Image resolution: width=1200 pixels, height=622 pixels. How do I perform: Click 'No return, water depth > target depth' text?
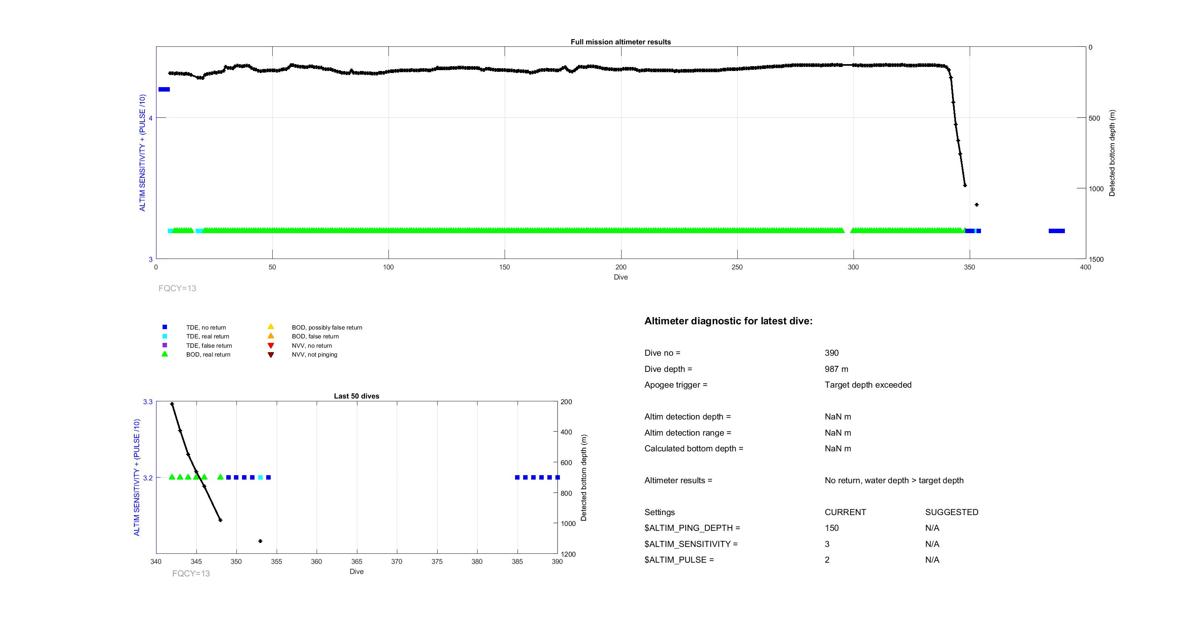coord(894,481)
